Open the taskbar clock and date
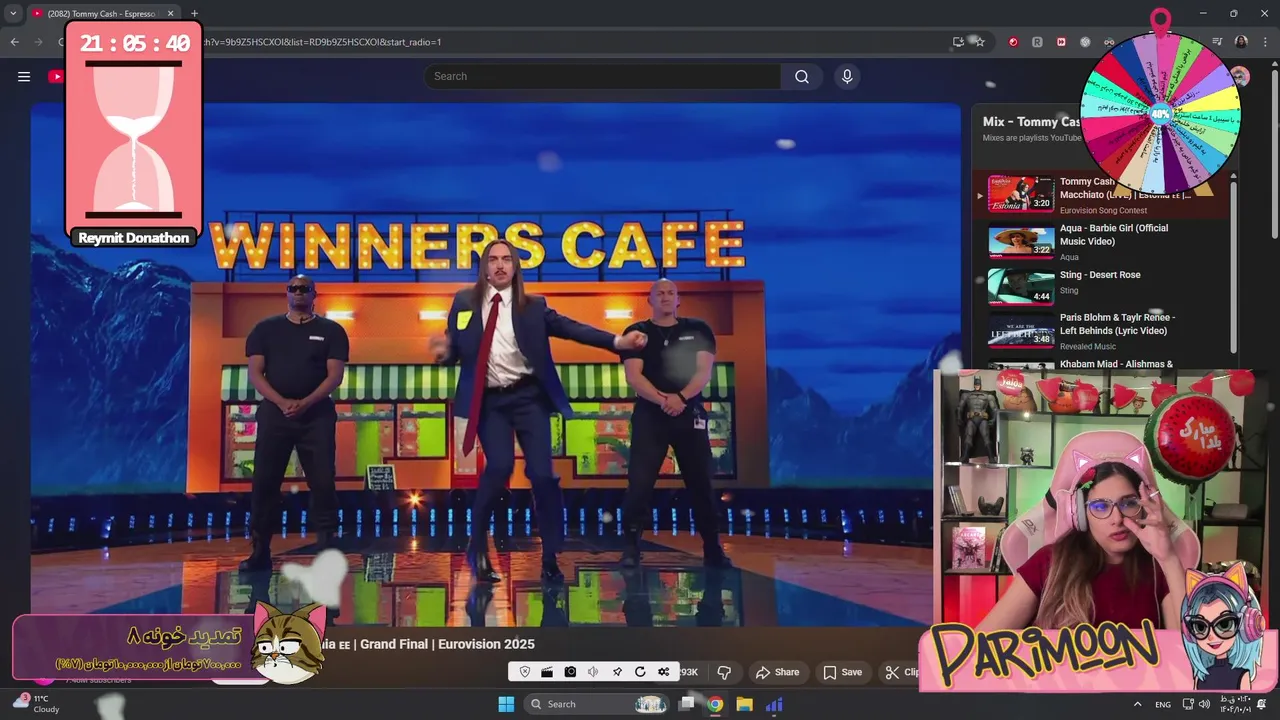 (x=1234, y=704)
